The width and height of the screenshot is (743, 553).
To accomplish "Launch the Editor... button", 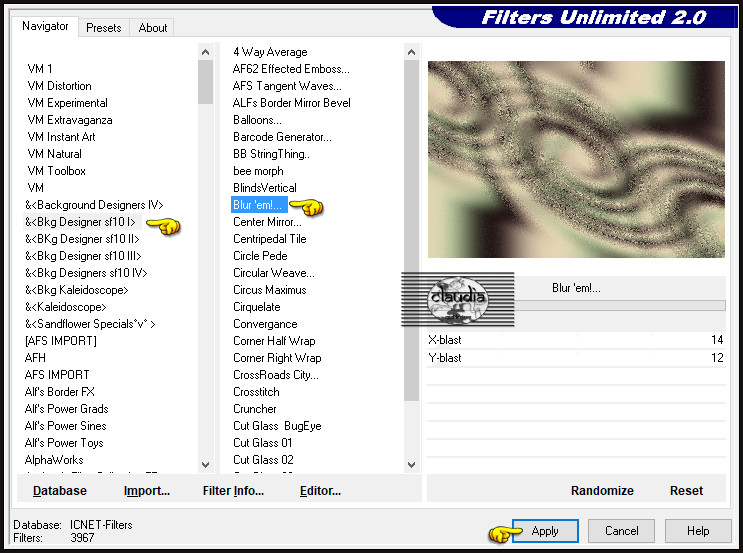I will [x=320, y=490].
